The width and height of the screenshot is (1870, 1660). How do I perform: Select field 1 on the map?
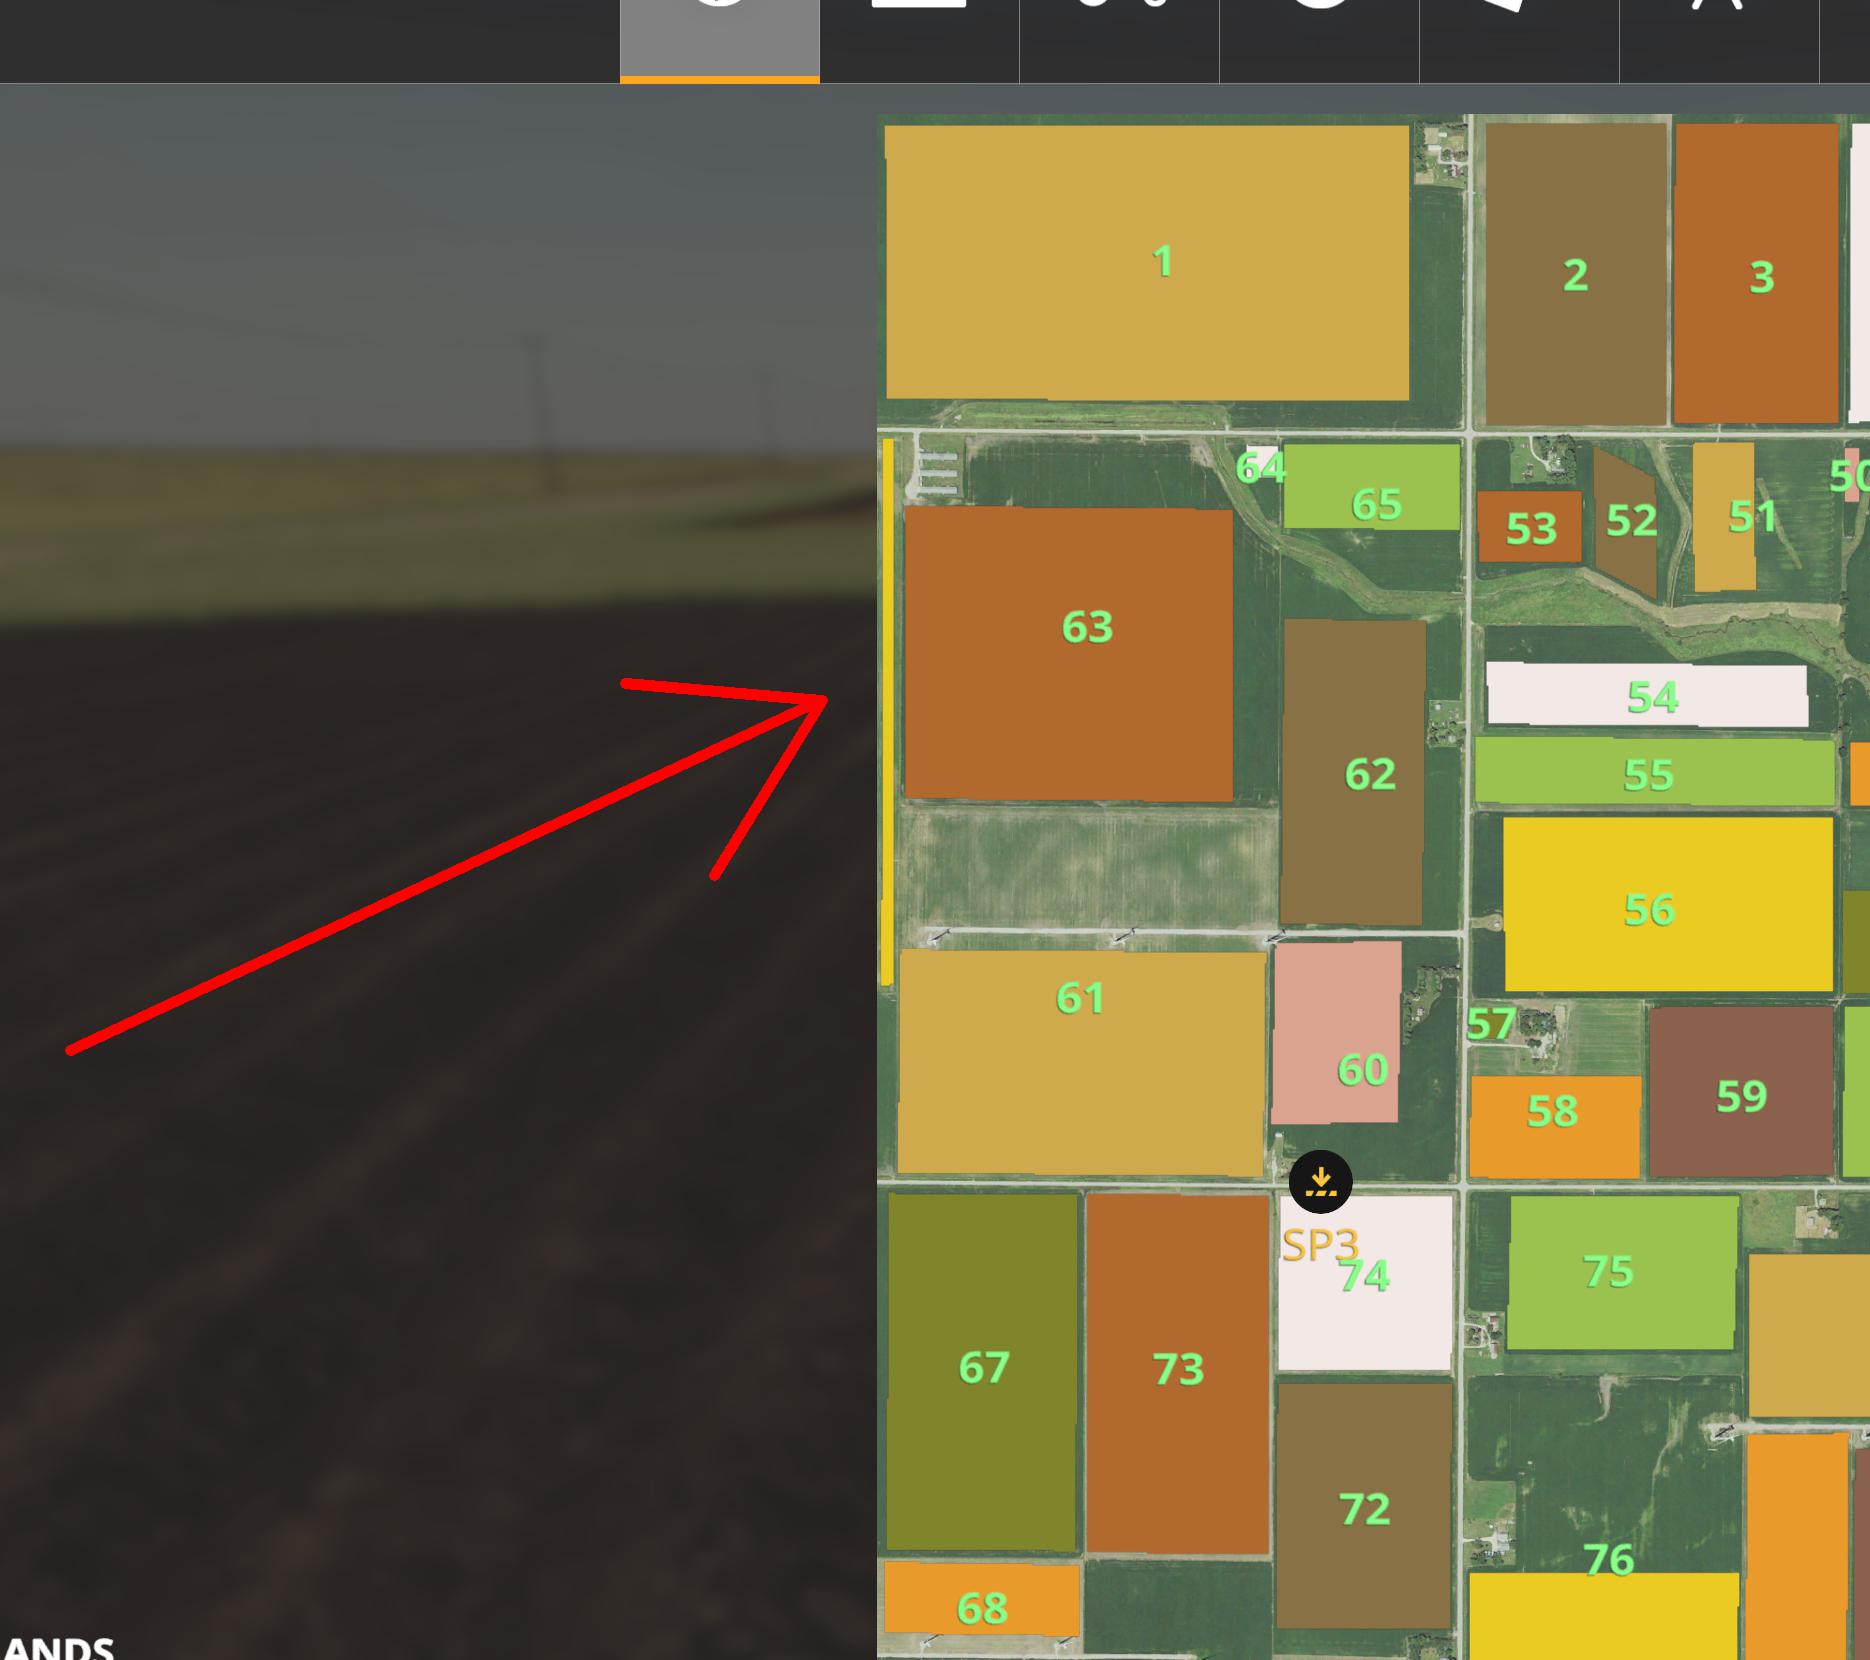[1147, 262]
